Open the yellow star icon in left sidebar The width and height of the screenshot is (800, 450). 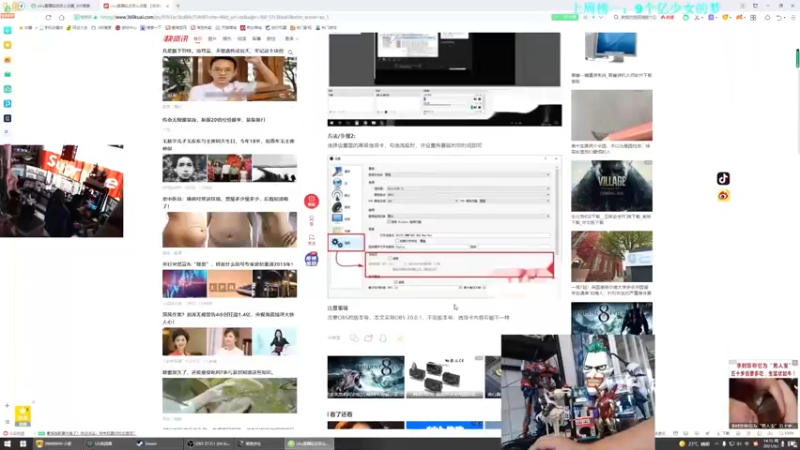(x=7, y=45)
